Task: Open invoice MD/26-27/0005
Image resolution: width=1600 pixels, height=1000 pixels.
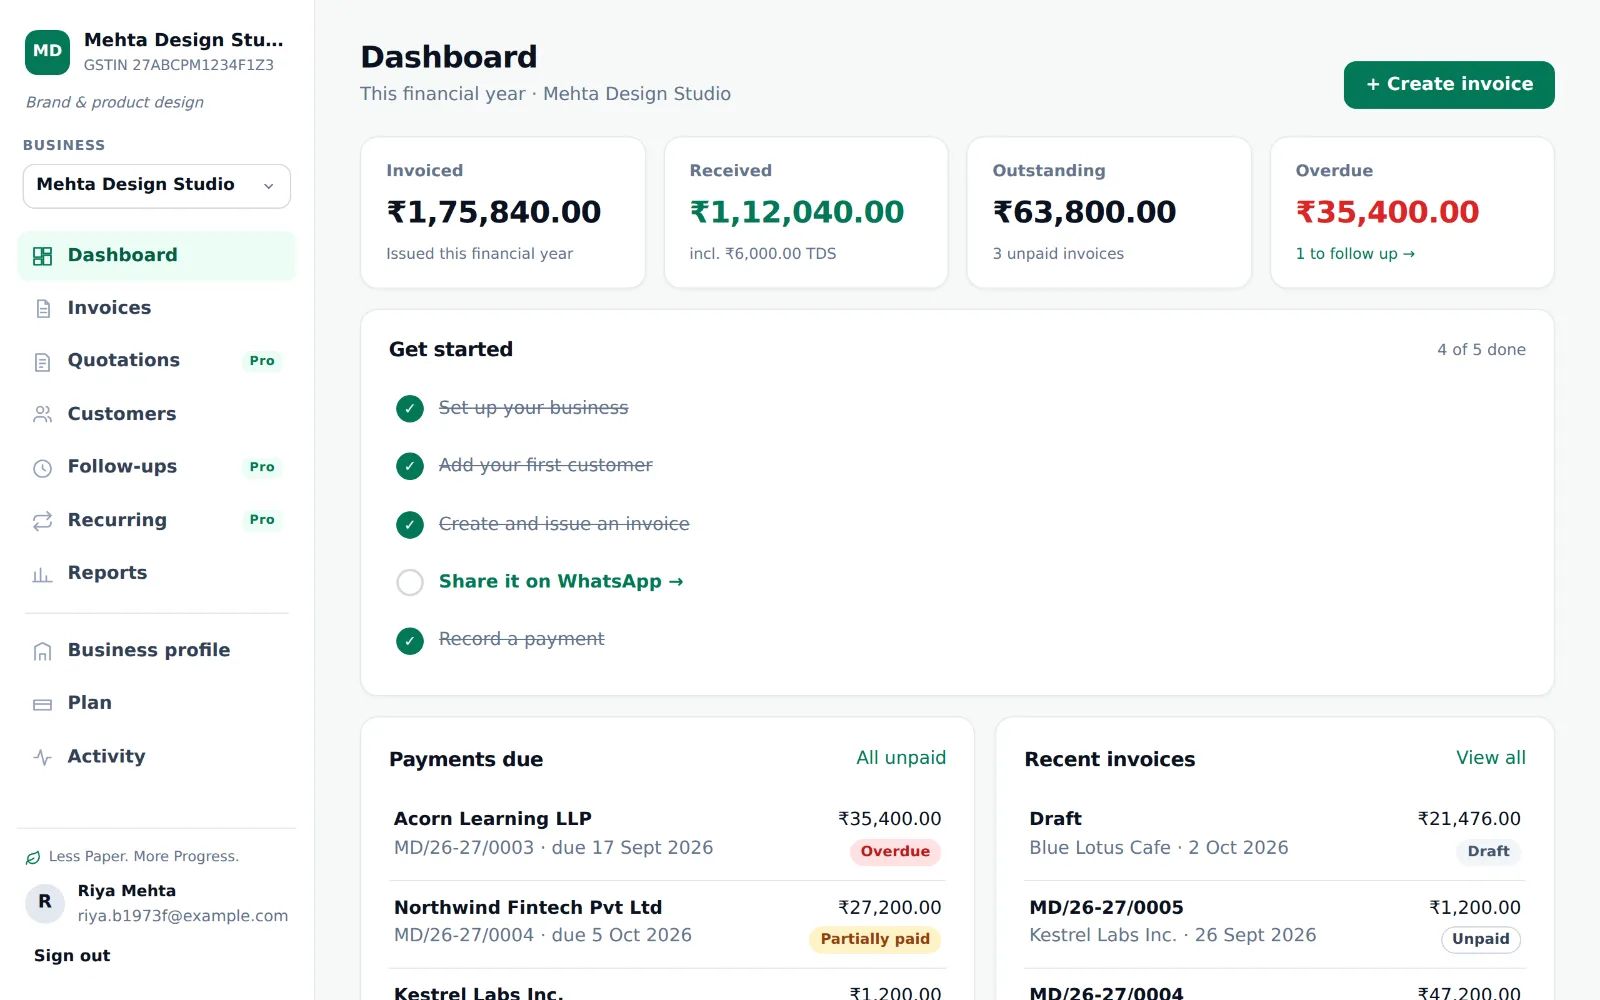Action: click(x=1275, y=924)
